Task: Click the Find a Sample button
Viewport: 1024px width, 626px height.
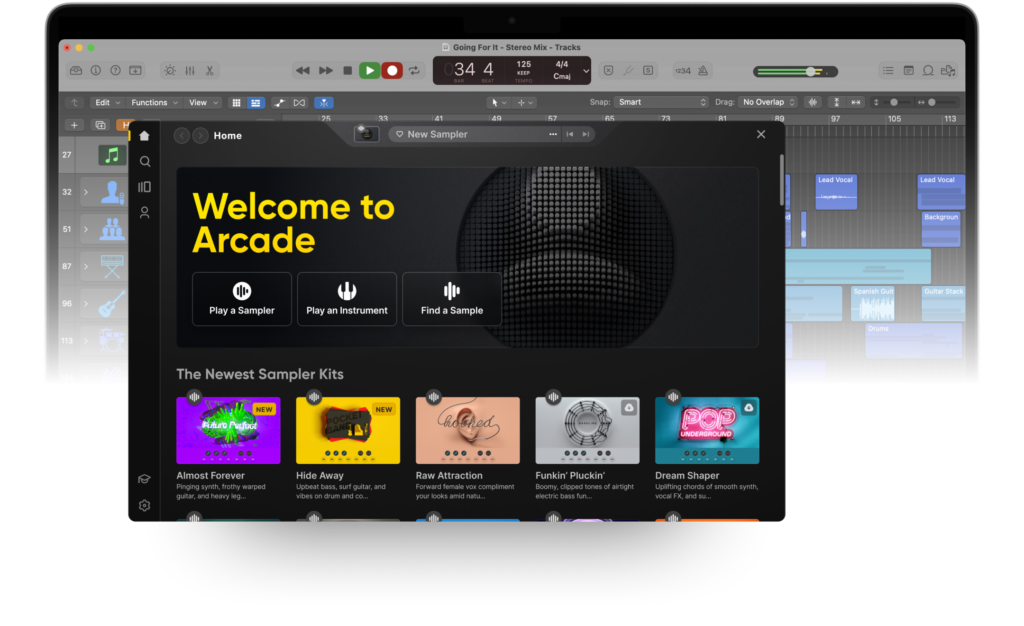Action: click(x=452, y=298)
